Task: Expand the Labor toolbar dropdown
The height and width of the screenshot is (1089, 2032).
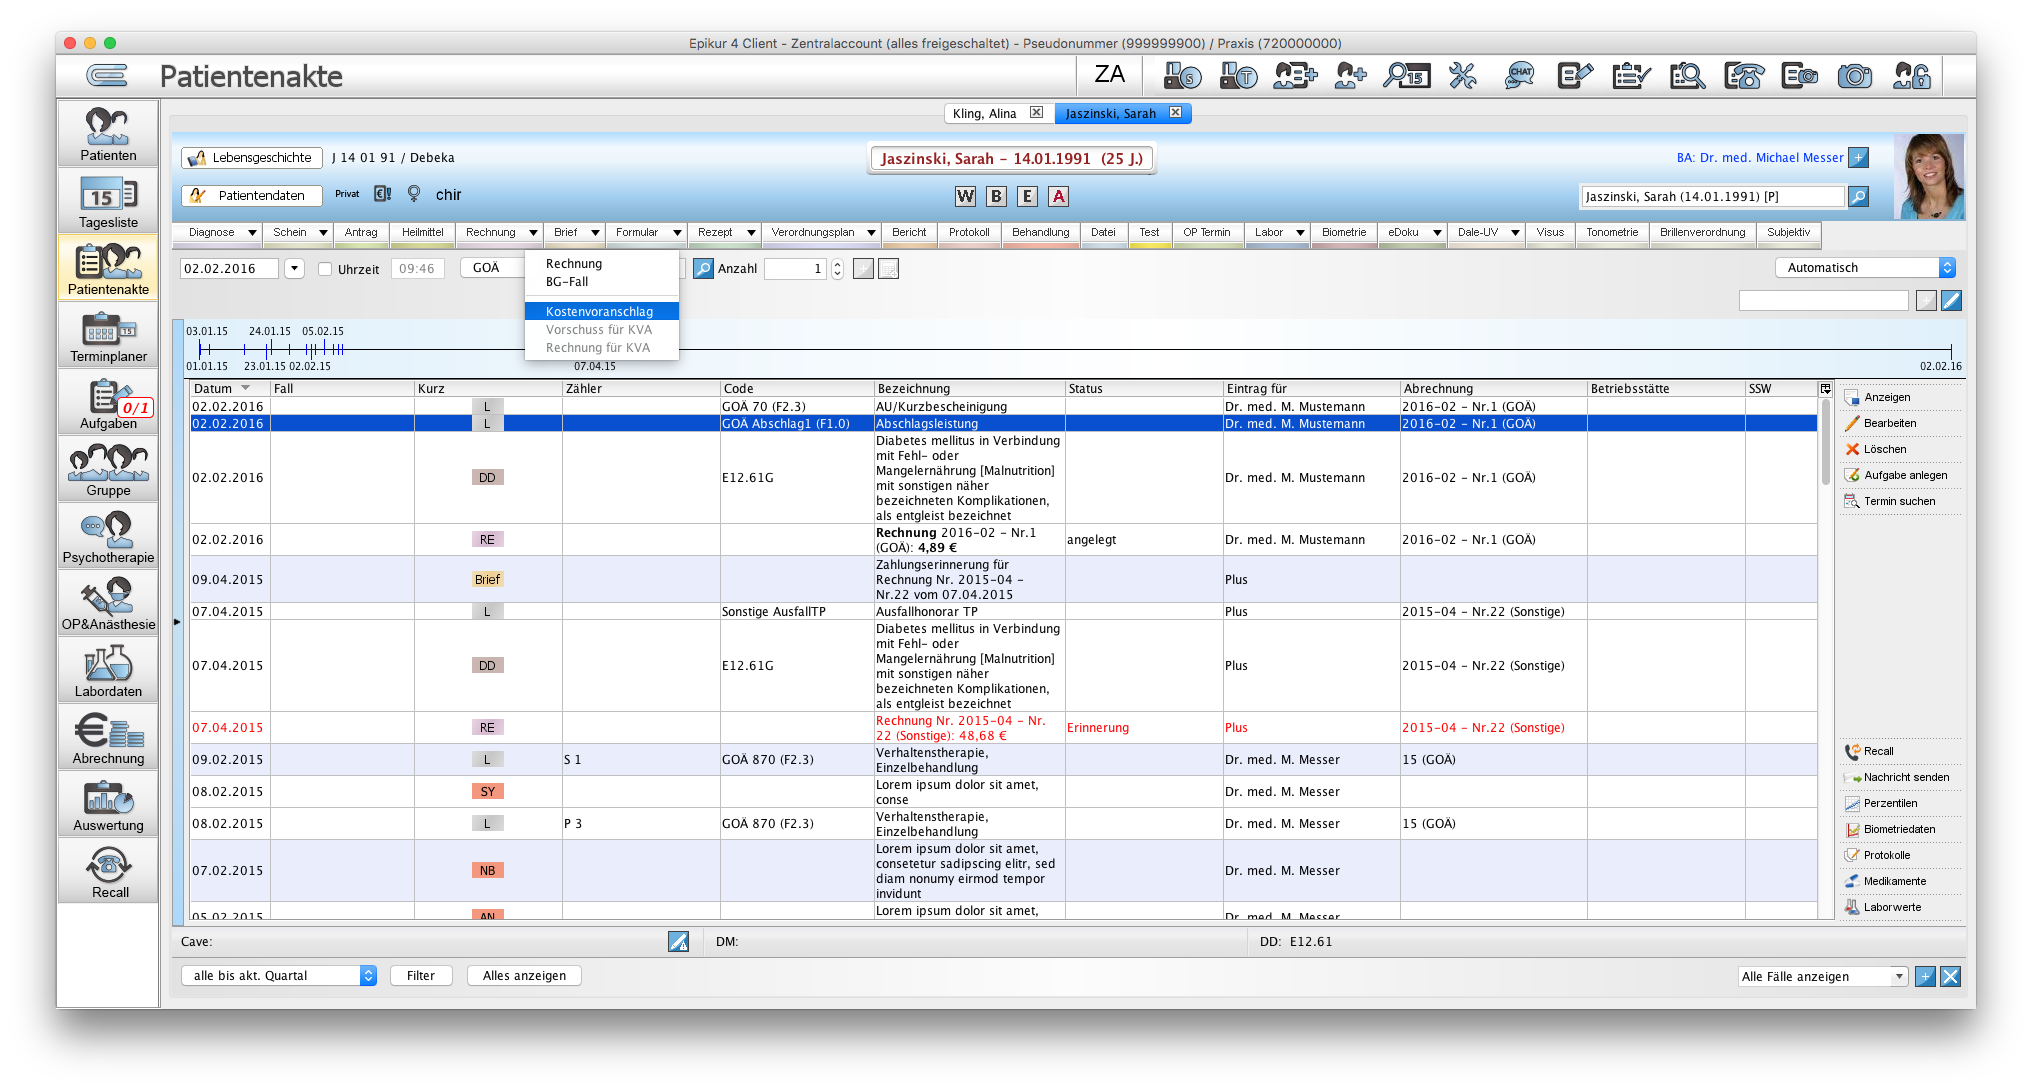Action: [x=1300, y=232]
